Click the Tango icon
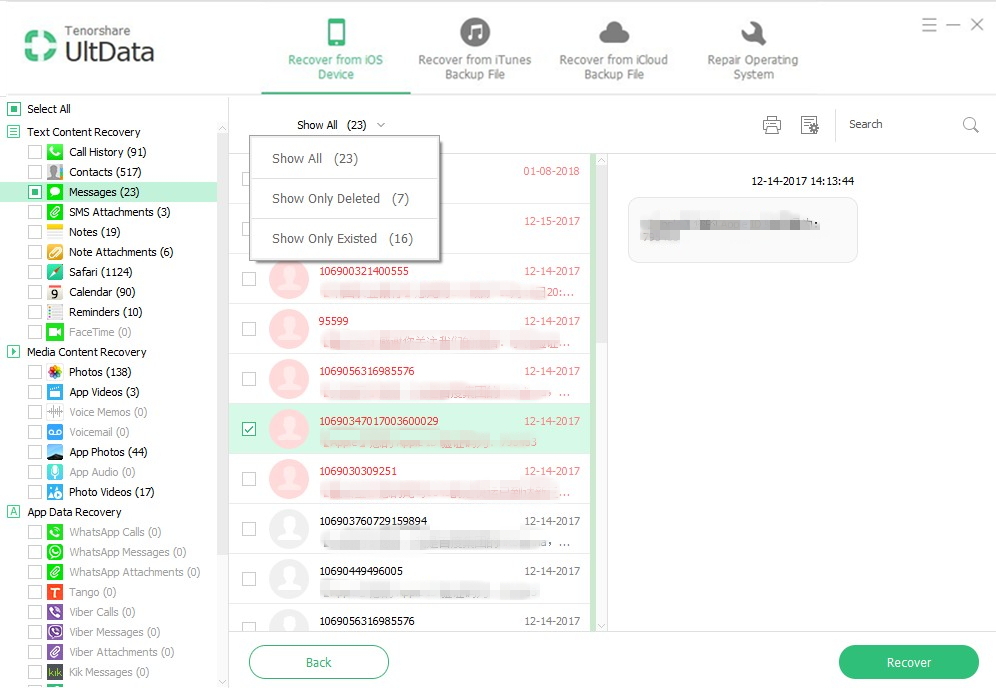The height and width of the screenshot is (688, 996). click(x=55, y=592)
